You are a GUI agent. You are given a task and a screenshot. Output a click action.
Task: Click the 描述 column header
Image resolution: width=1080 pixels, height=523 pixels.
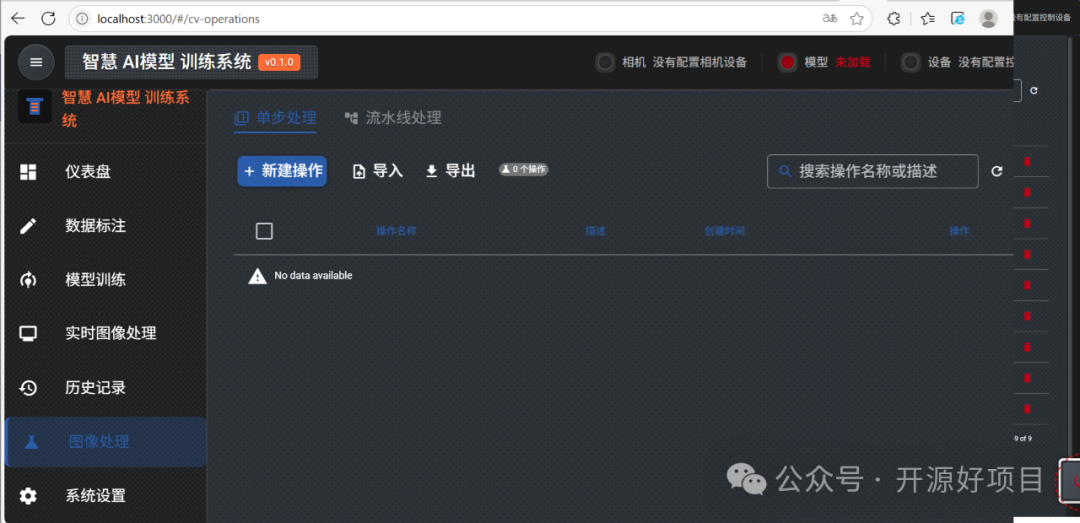595,231
